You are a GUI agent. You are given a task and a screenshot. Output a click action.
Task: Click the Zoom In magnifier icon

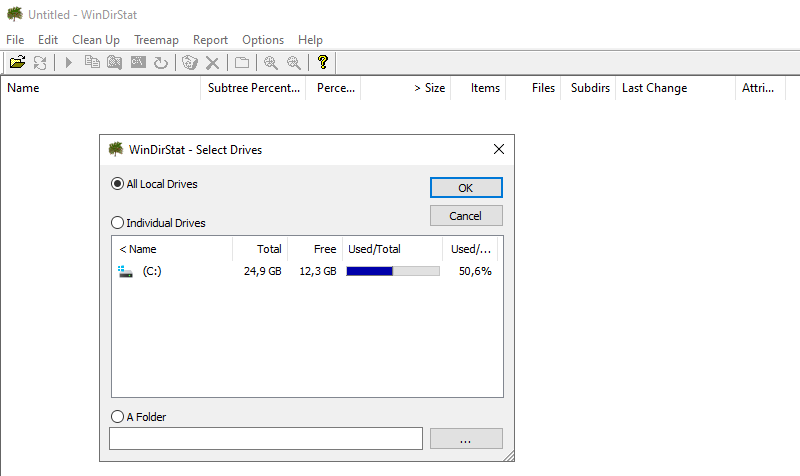270,62
